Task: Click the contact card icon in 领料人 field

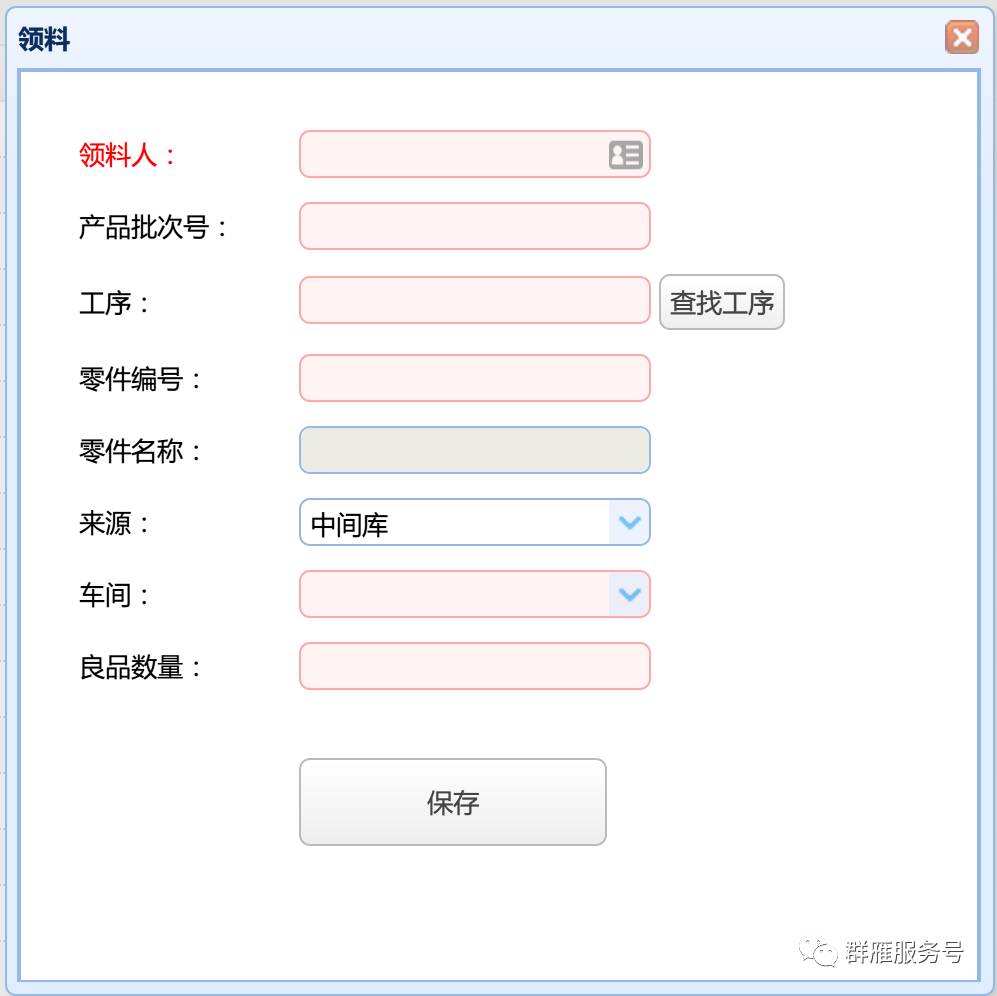Action: pyautogui.click(x=625, y=155)
